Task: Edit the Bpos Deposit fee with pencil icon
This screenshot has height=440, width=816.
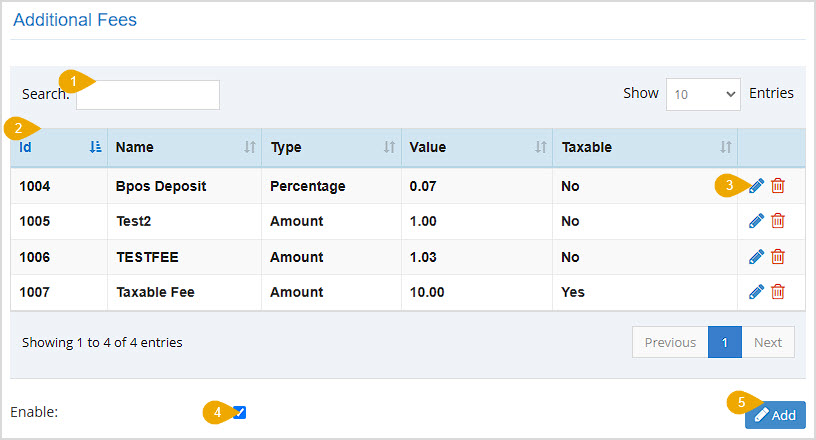Action: [756, 186]
